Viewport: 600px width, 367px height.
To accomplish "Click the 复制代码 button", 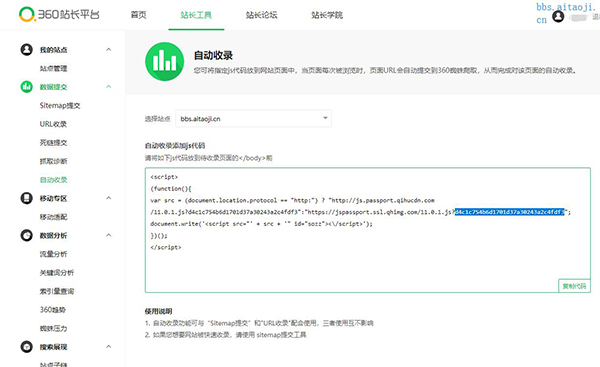I will (x=574, y=286).
